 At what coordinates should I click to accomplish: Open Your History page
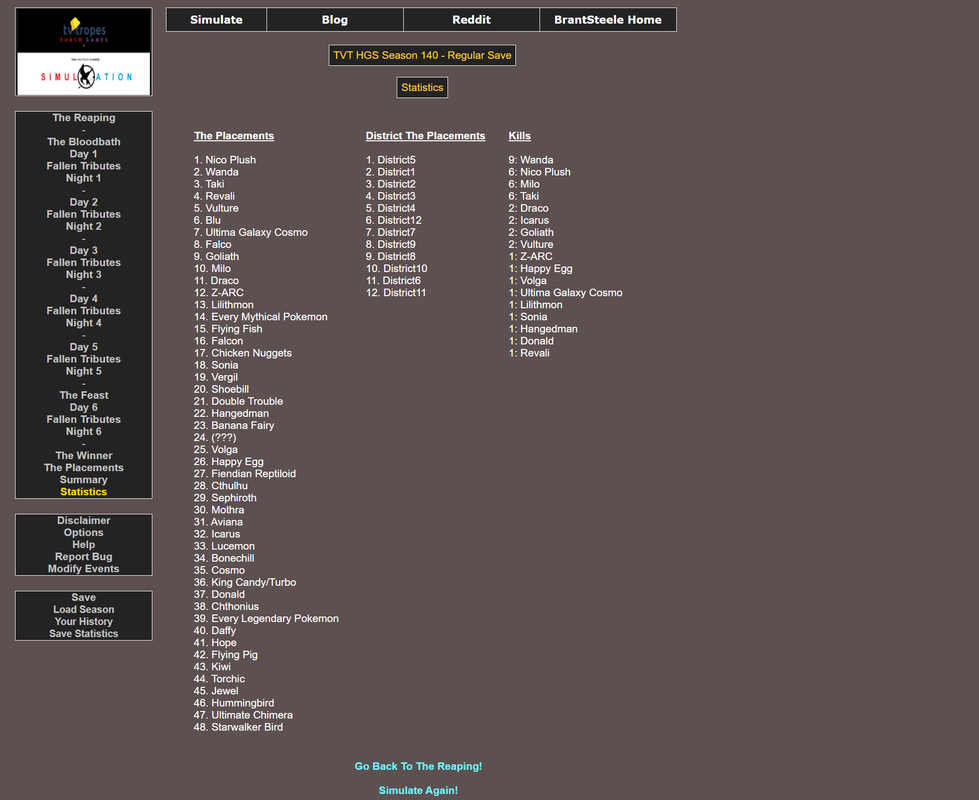(x=84, y=621)
